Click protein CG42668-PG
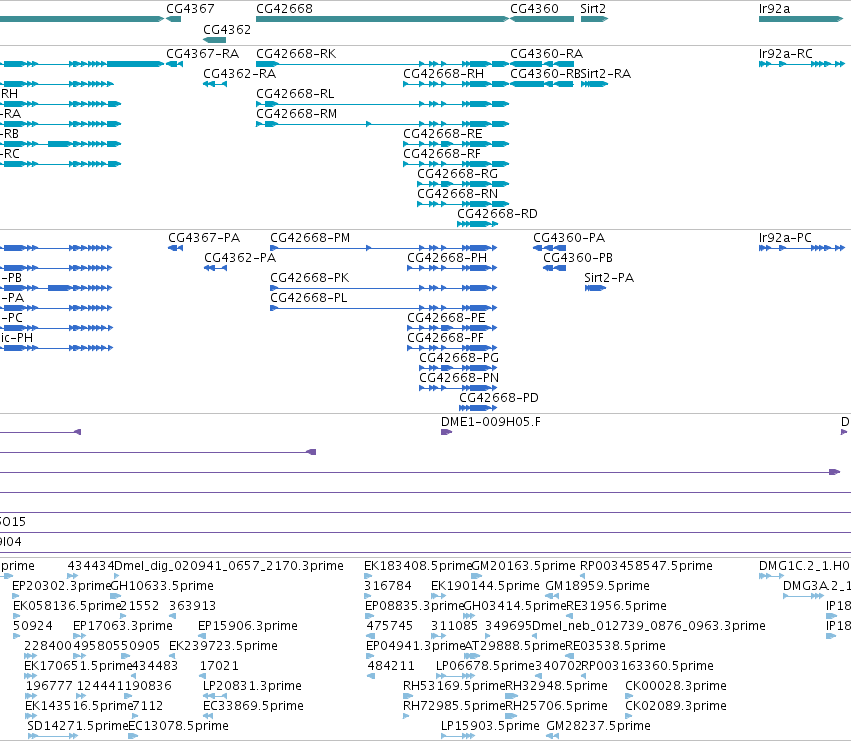 458,368
